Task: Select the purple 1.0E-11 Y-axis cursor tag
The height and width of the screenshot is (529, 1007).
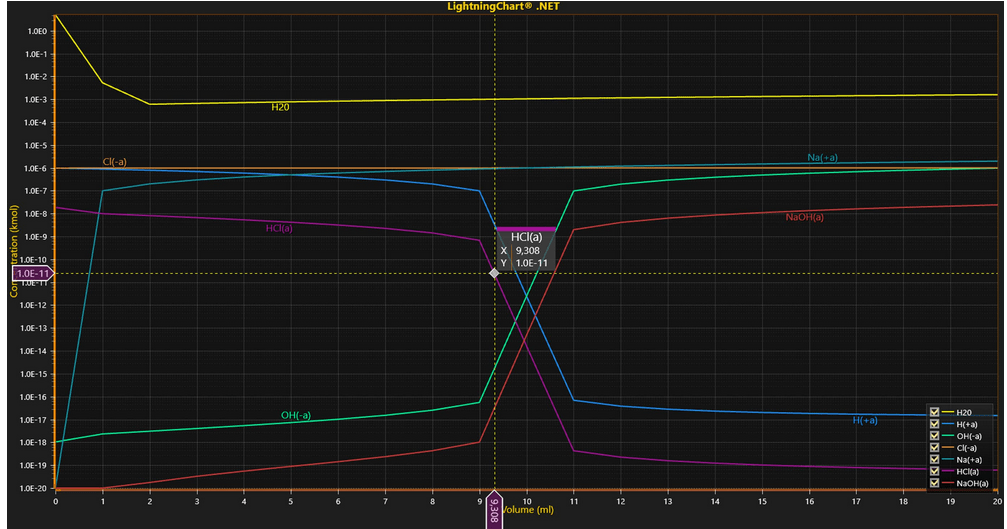Action: pyautogui.click(x=30, y=273)
